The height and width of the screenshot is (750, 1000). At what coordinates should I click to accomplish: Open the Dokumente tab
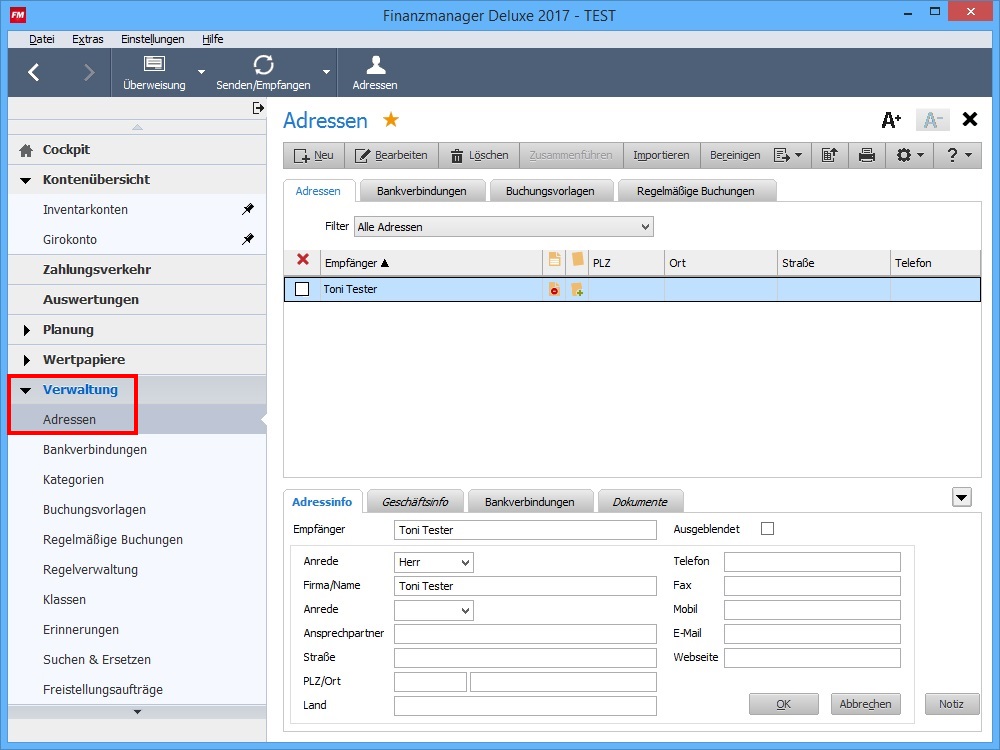click(640, 502)
